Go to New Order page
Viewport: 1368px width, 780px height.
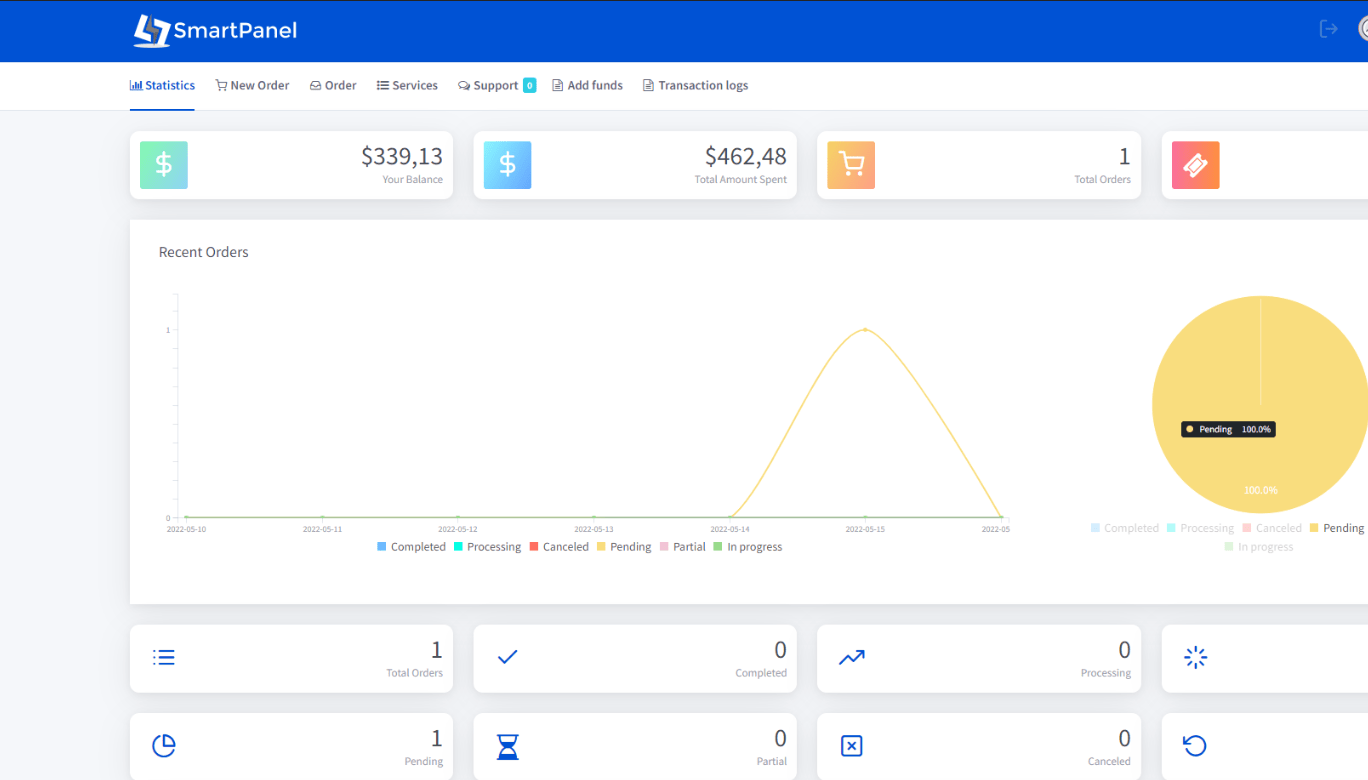(252, 86)
